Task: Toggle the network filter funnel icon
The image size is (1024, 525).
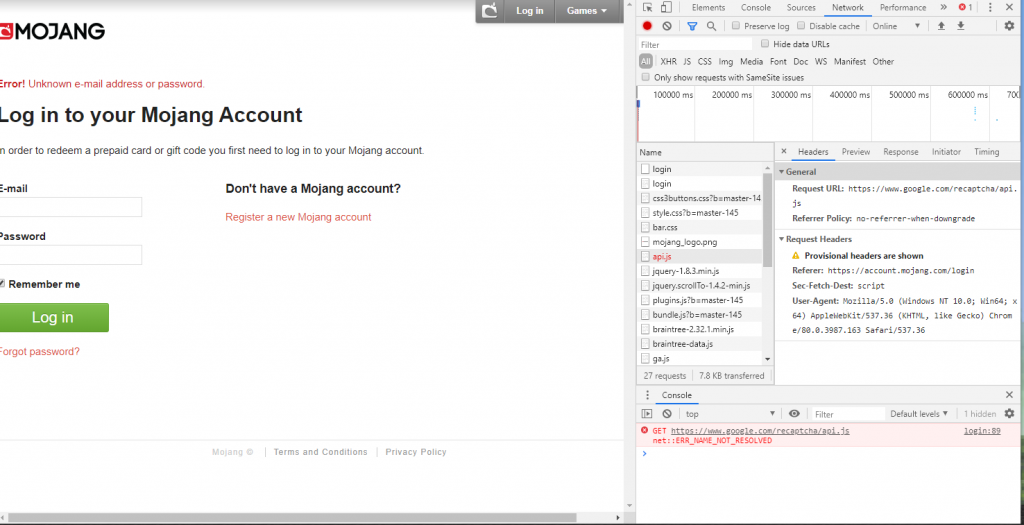Action: pos(692,26)
